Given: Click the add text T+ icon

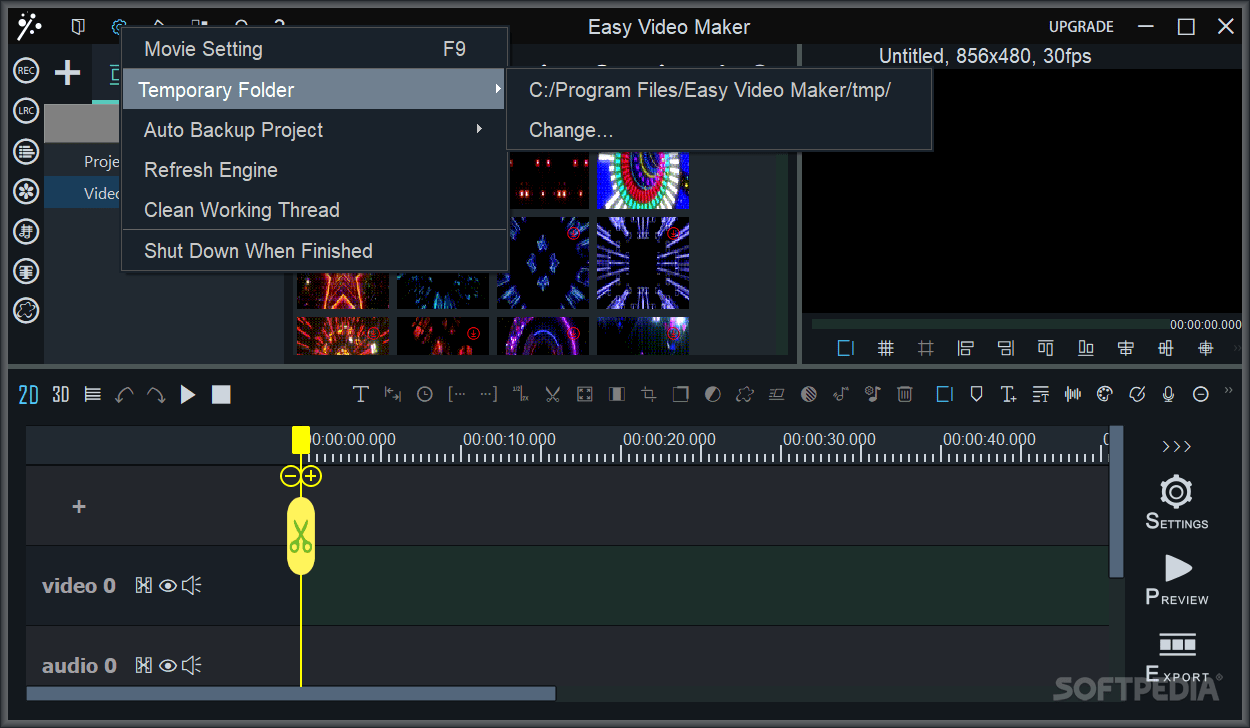Looking at the screenshot, I should pyautogui.click(x=1009, y=394).
